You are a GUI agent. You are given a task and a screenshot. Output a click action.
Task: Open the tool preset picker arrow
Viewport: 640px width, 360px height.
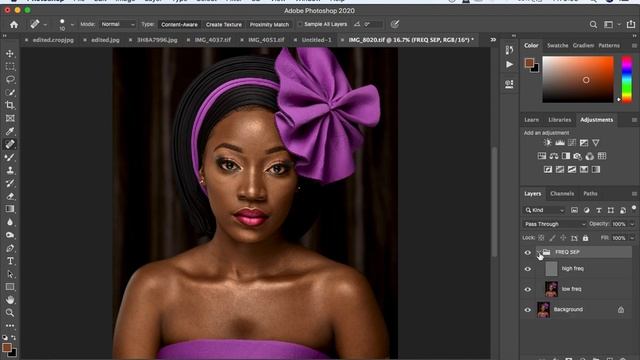[x=45, y=25]
